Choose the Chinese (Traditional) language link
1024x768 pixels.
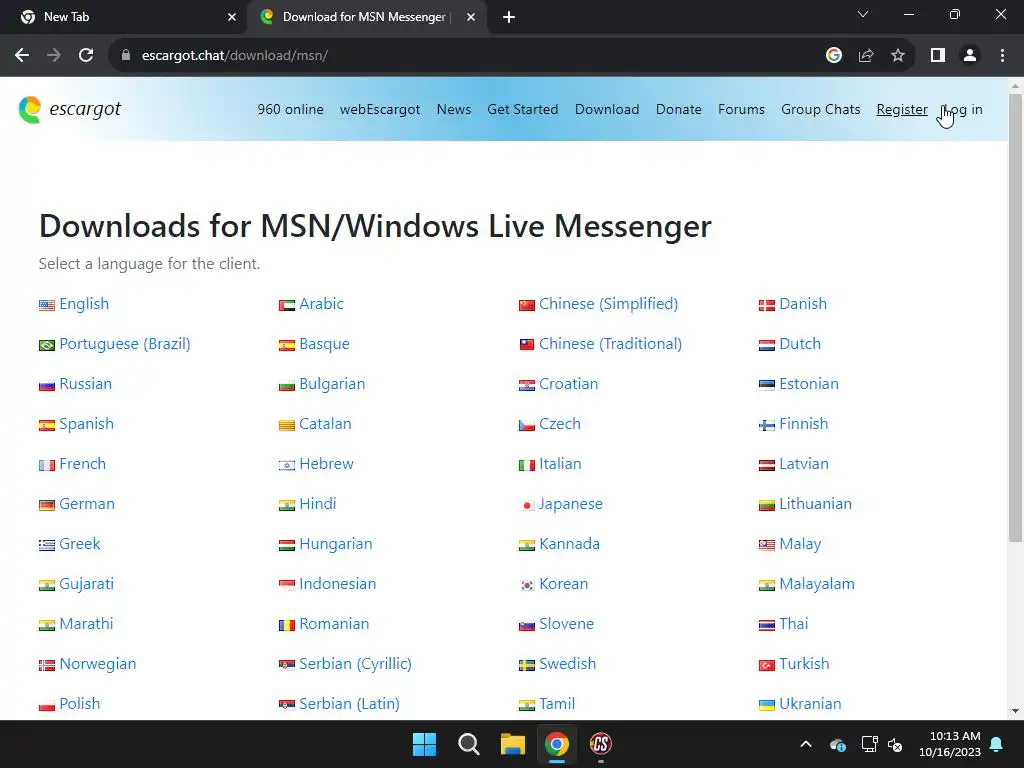(610, 344)
